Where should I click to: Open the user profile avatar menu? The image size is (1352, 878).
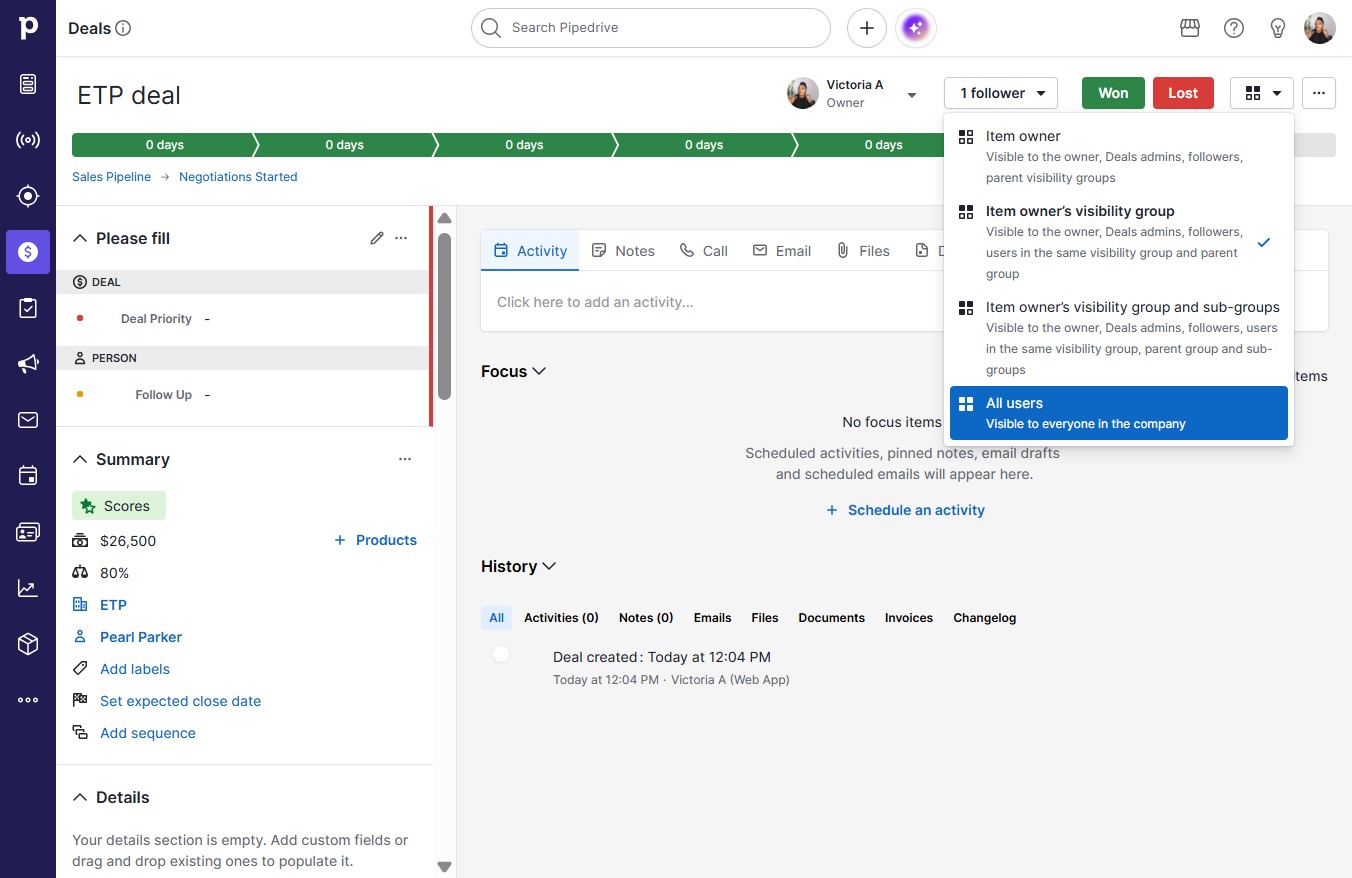tap(1320, 28)
